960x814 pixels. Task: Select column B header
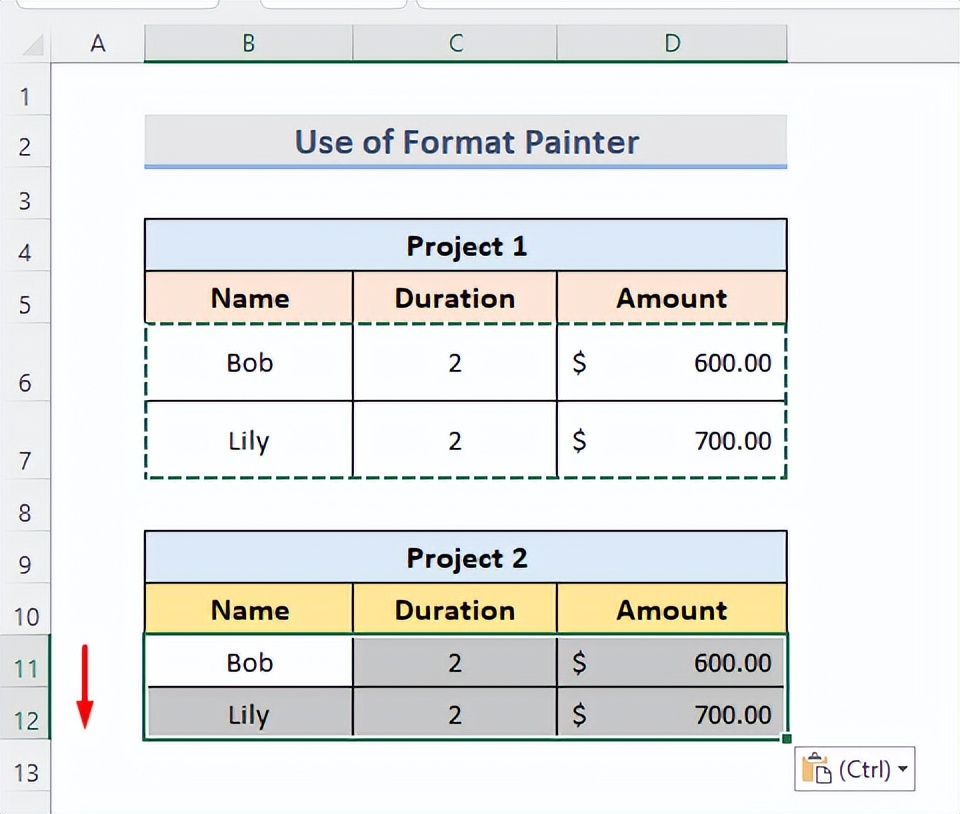point(249,43)
